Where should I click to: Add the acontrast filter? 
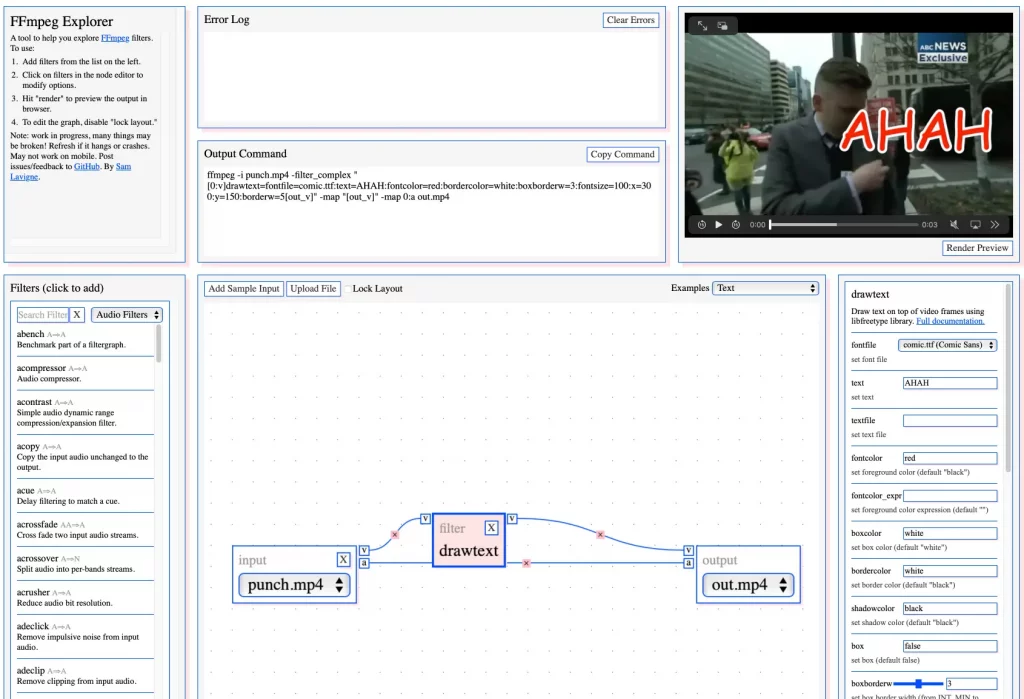(x=85, y=412)
